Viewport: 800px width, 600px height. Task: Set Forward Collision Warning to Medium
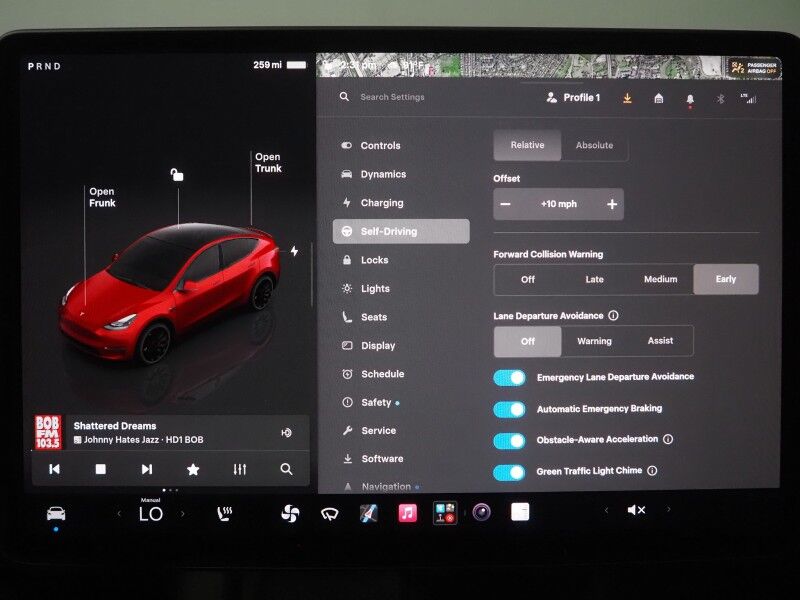[x=660, y=280]
